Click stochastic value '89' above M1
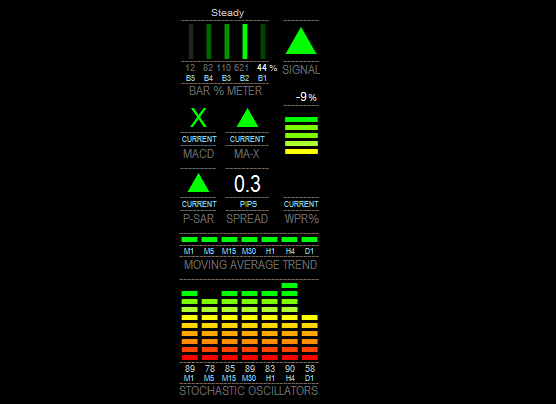Screen dimensions: 556x404 [190, 369]
